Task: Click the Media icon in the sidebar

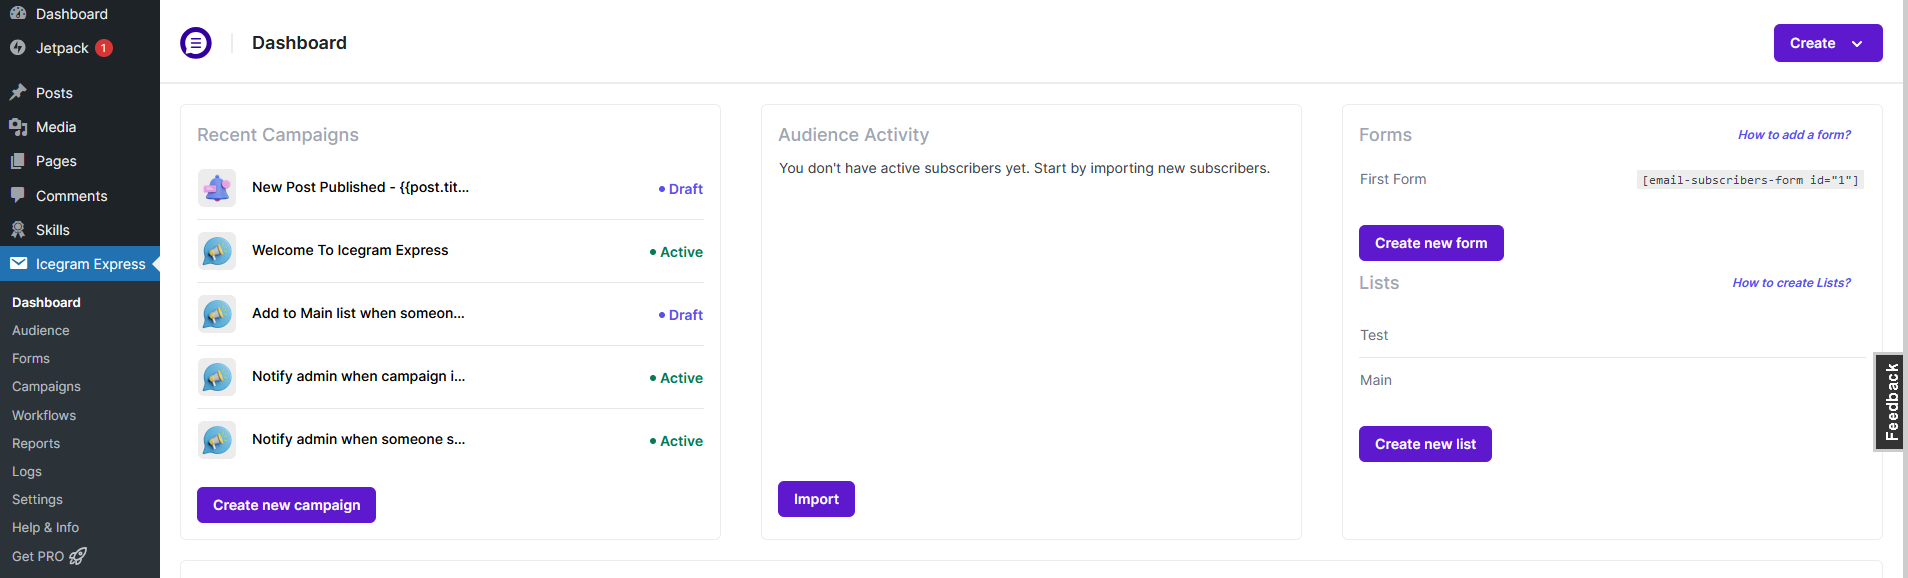Action: (x=18, y=127)
